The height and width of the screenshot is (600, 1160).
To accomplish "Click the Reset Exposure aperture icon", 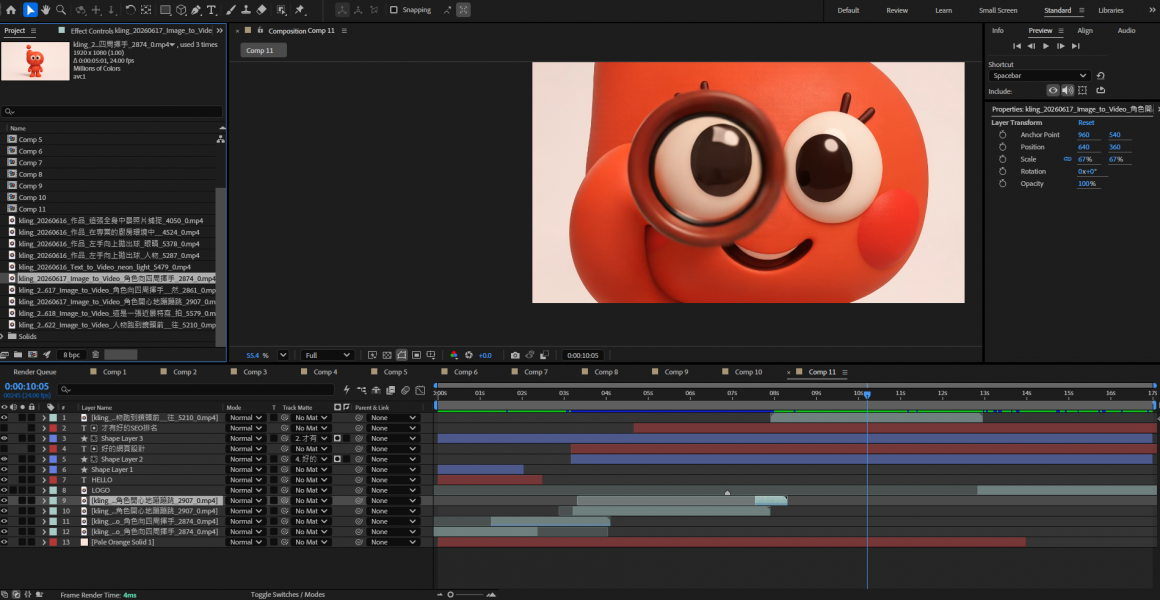I will [469, 355].
